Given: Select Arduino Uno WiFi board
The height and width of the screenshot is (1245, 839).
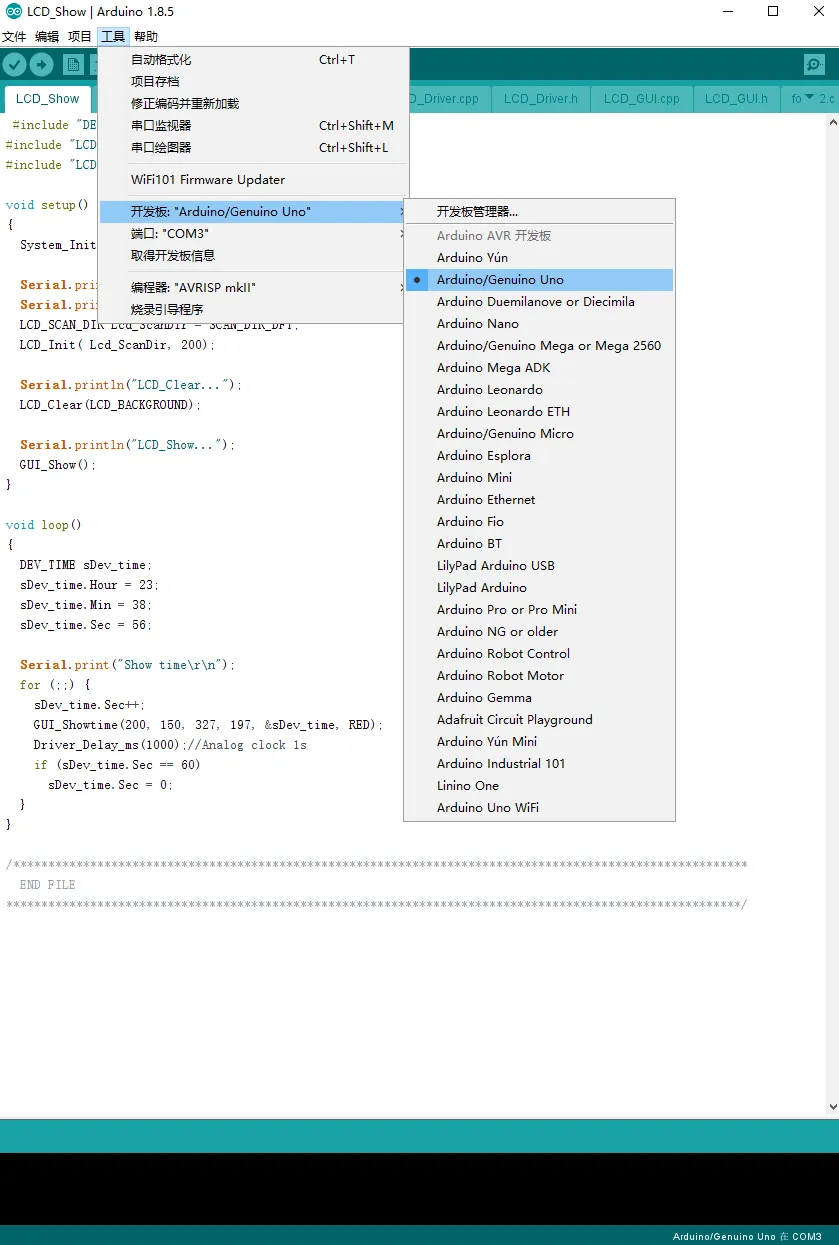Looking at the screenshot, I should pos(539,808).
